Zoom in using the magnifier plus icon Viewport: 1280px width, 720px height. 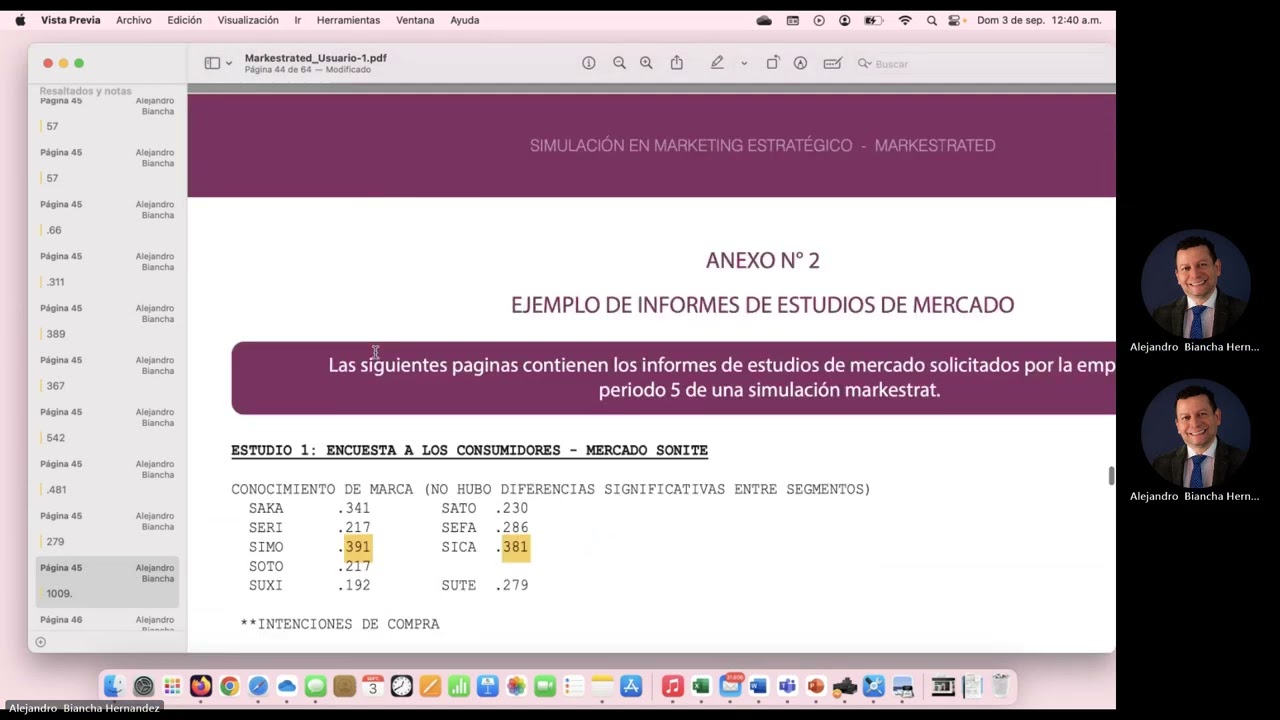click(646, 63)
